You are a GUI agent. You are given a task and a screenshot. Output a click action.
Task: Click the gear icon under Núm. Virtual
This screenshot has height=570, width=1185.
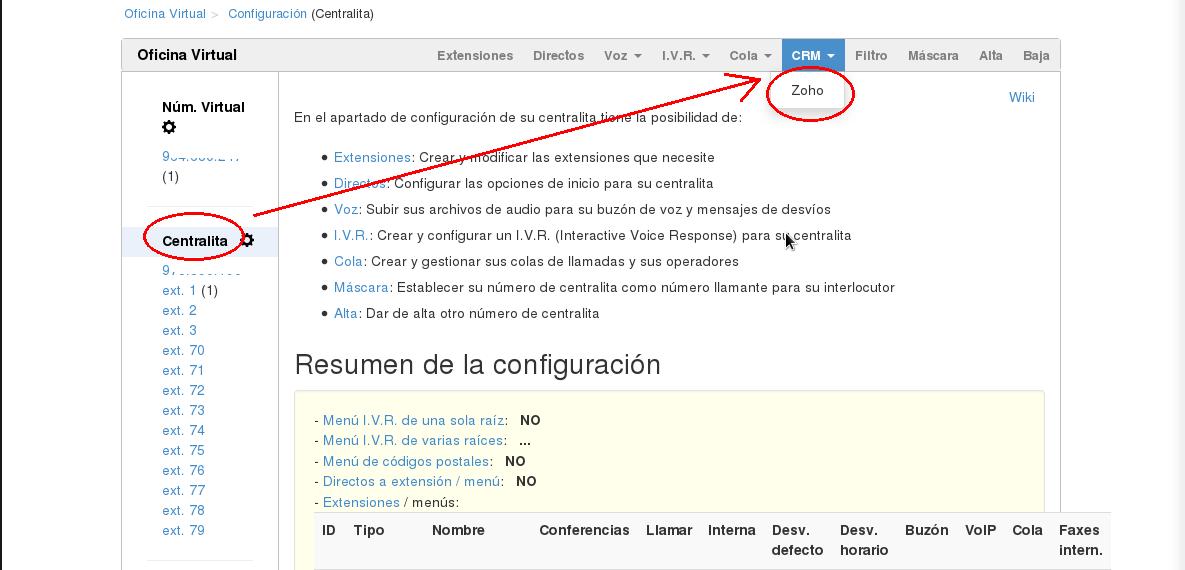click(169, 127)
